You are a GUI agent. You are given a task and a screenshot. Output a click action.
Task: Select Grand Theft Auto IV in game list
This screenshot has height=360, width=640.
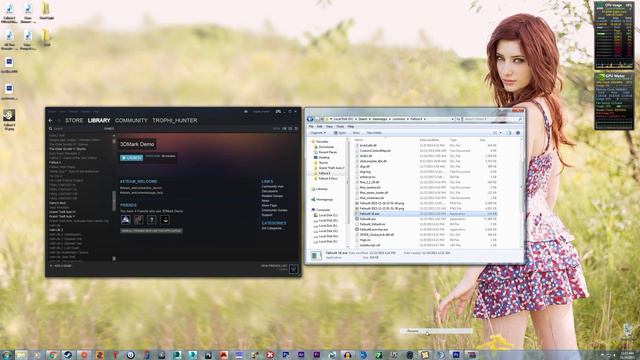62,212
